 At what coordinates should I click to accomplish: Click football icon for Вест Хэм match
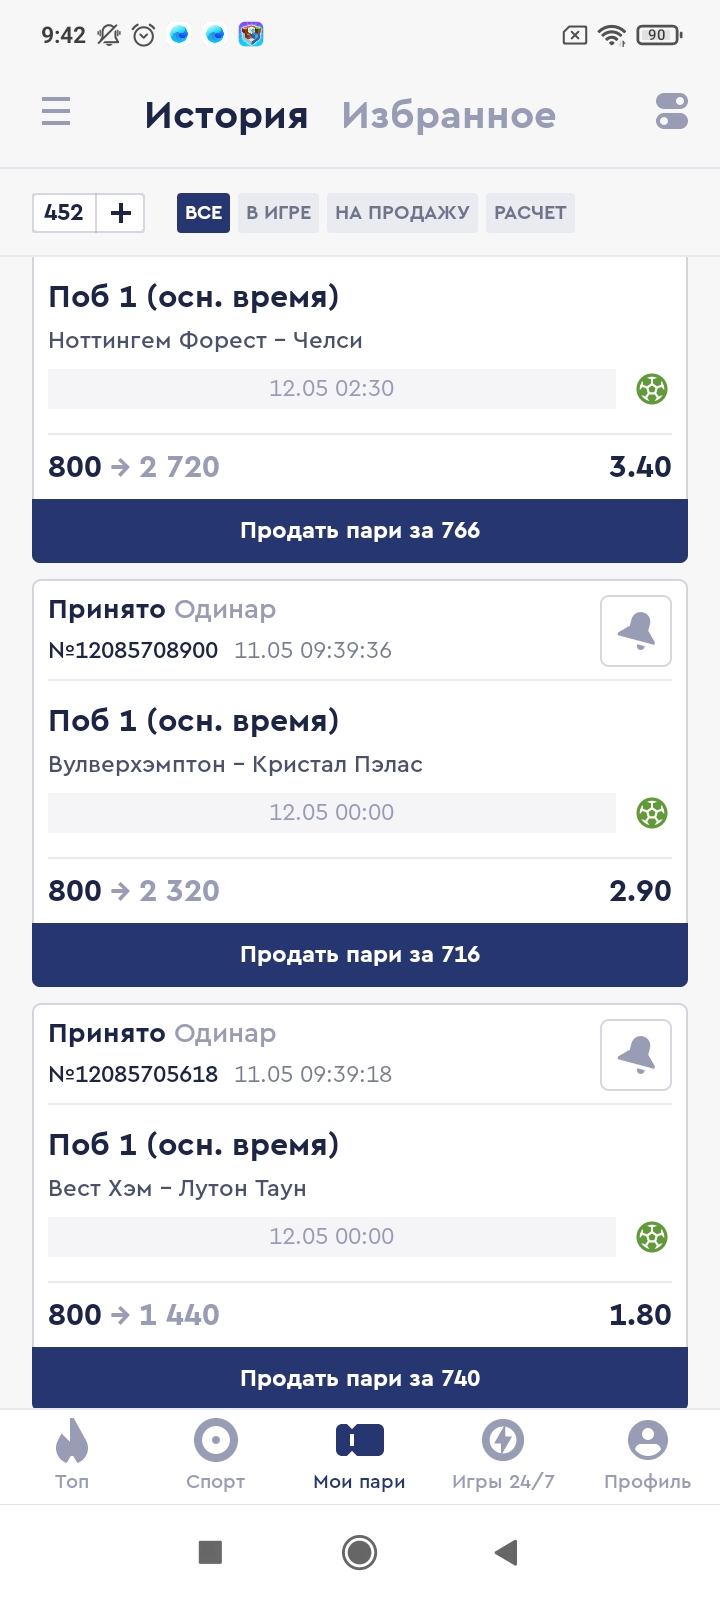(652, 1237)
